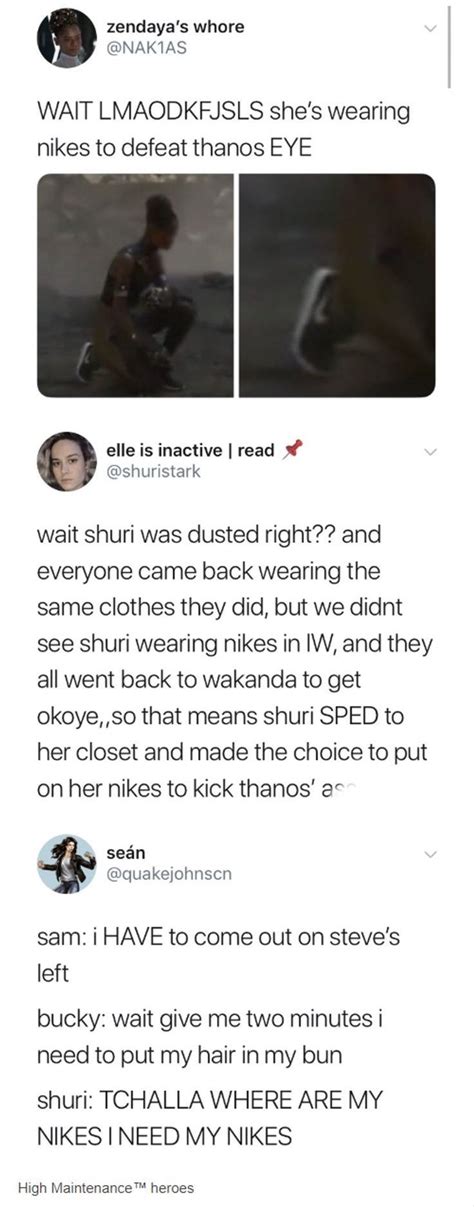Open seán's profile avatar
This screenshot has height=1207, width=474.
click(x=67, y=864)
